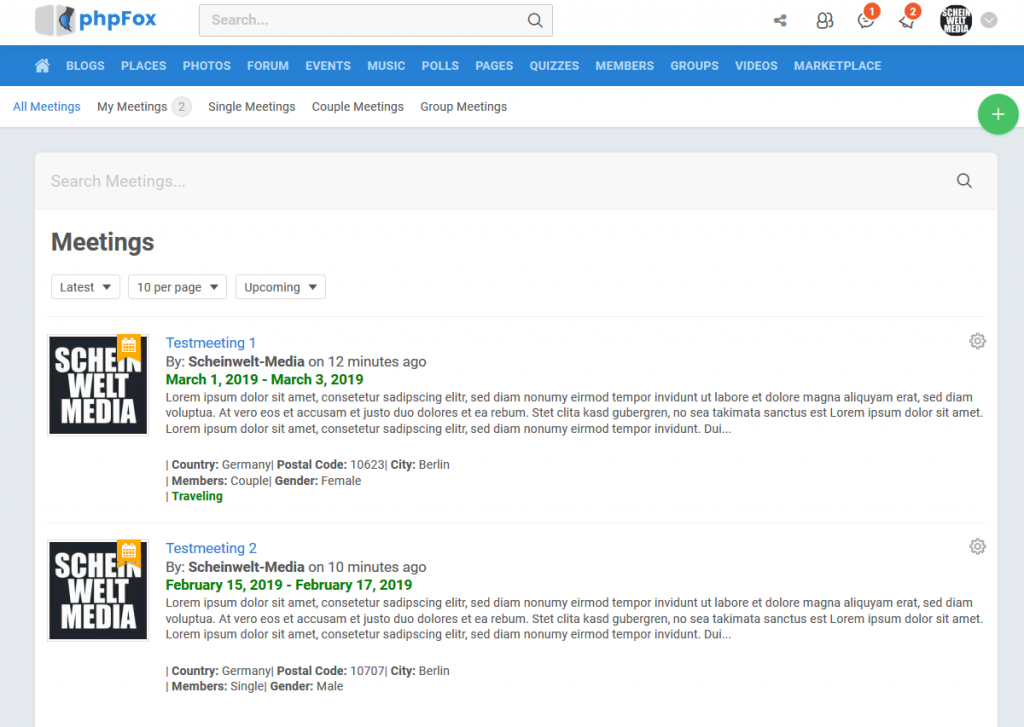The width and height of the screenshot is (1024, 727).
Task: Click the home icon in navigation bar
Action: click(x=42, y=66)
